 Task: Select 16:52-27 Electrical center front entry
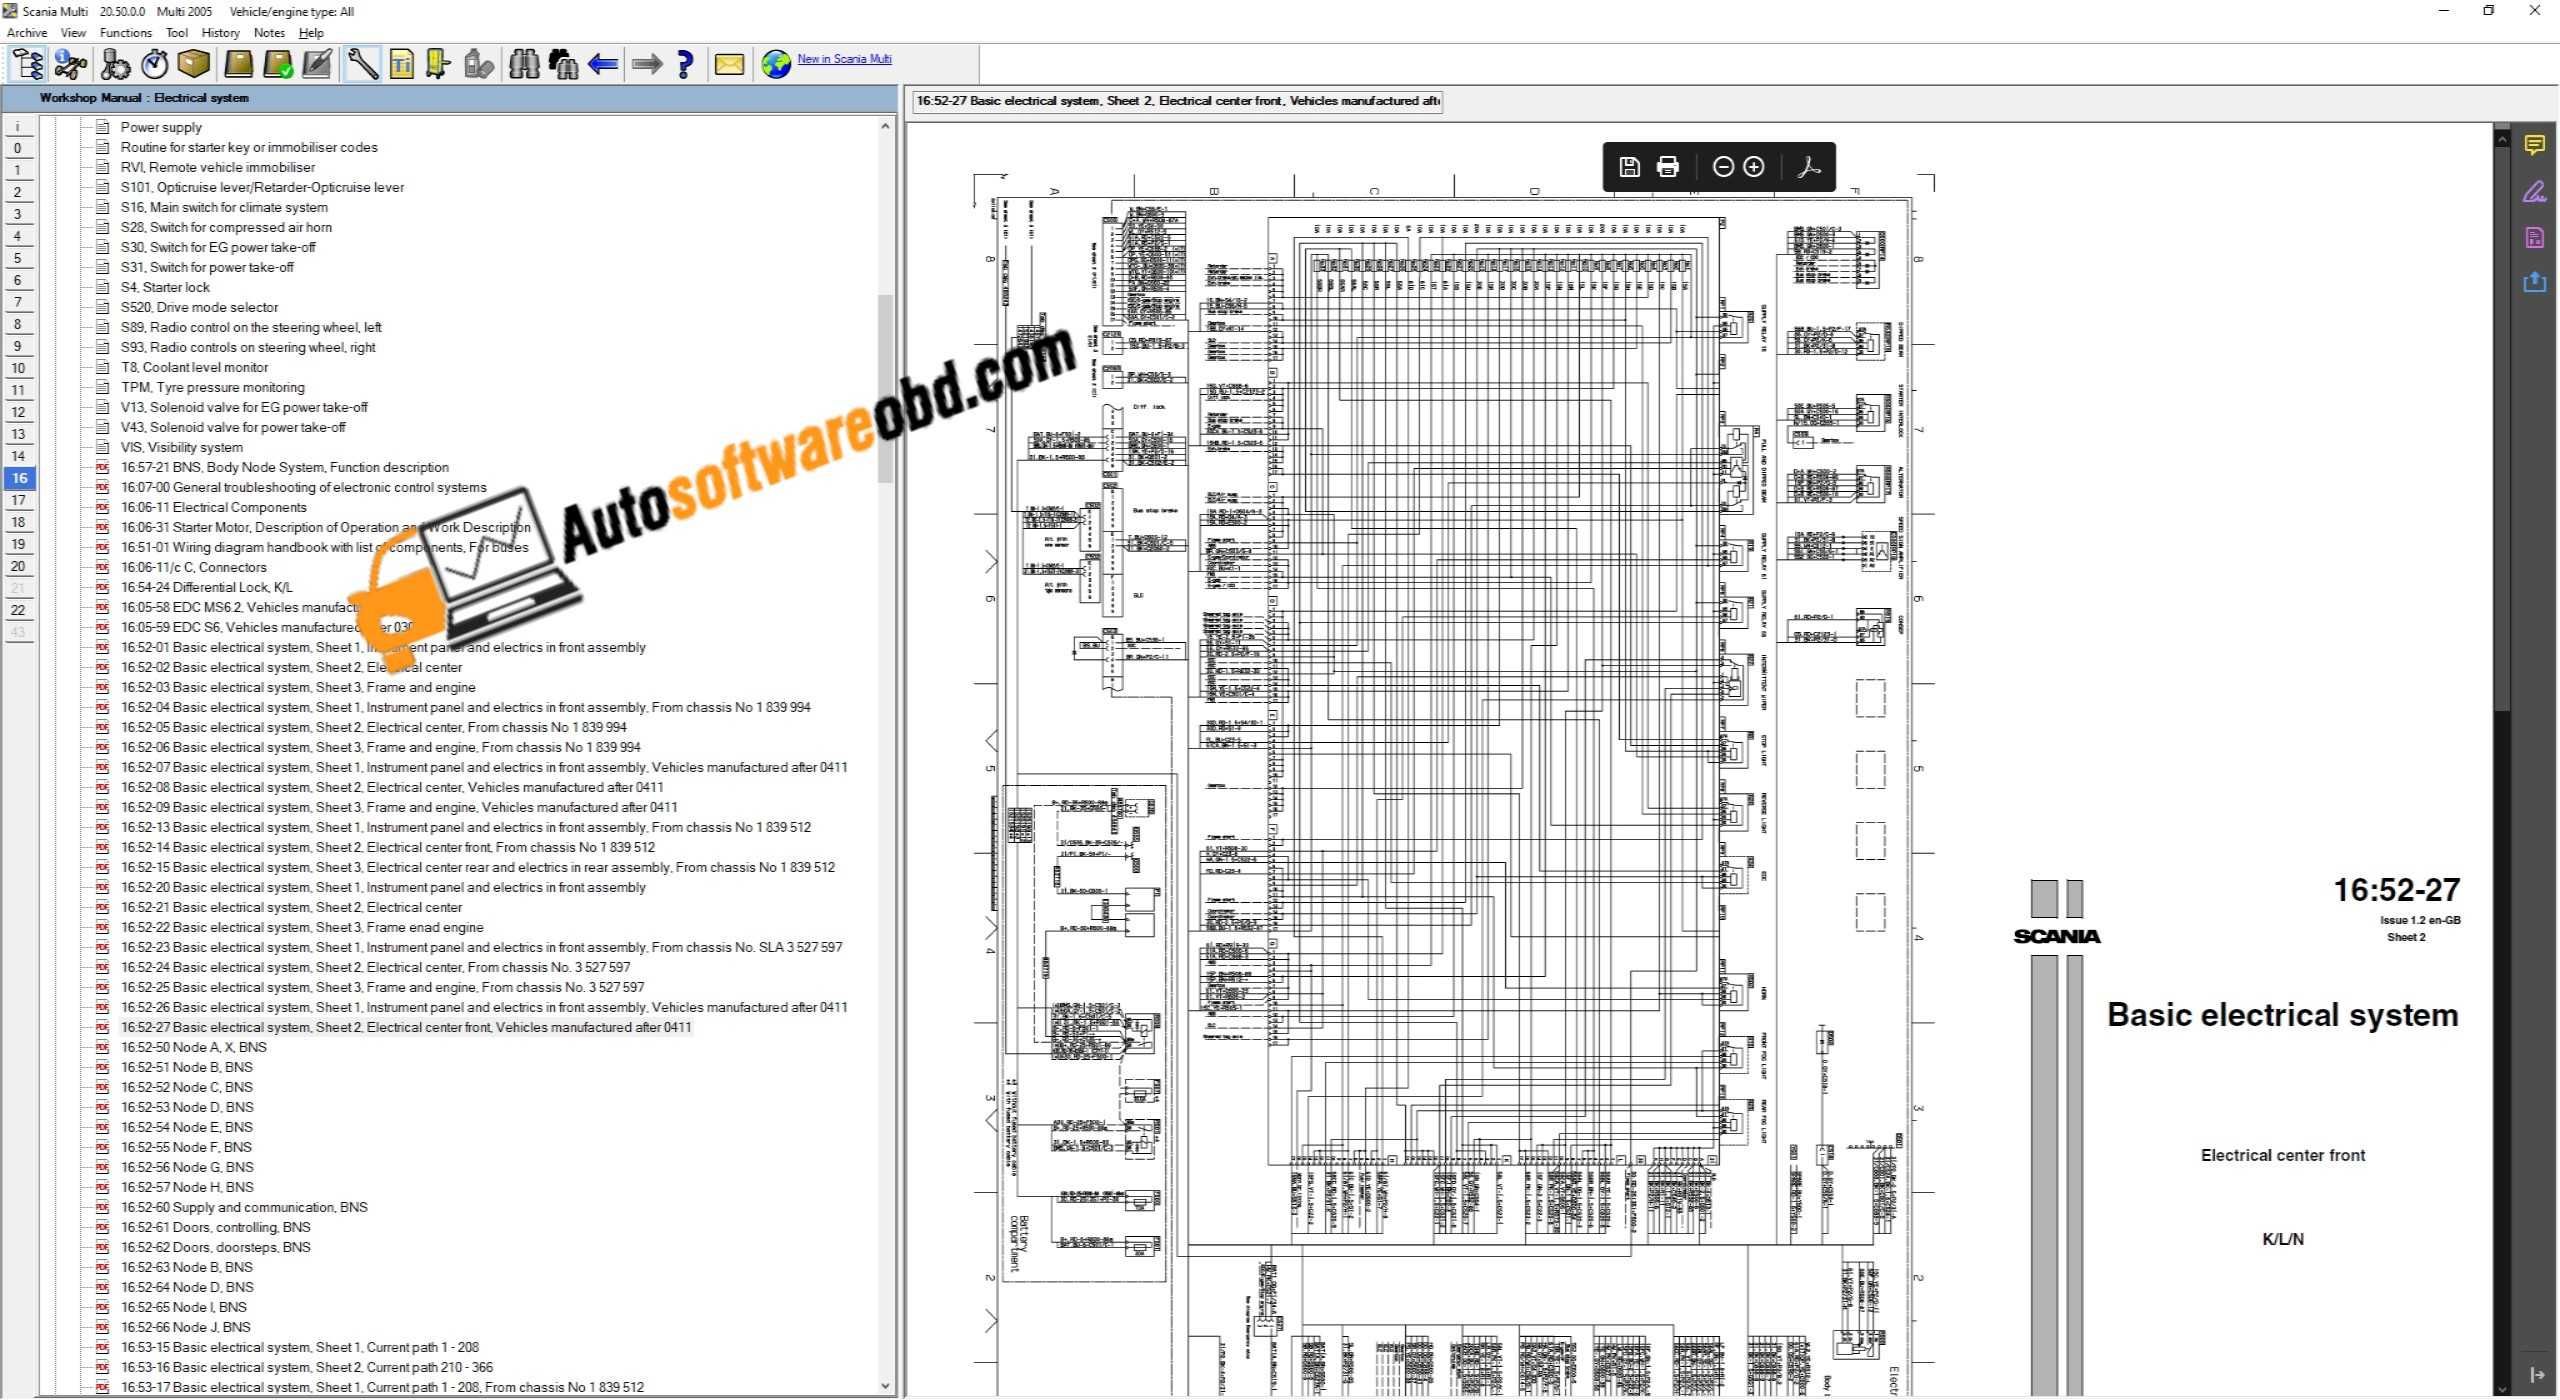pos(406,1027)
